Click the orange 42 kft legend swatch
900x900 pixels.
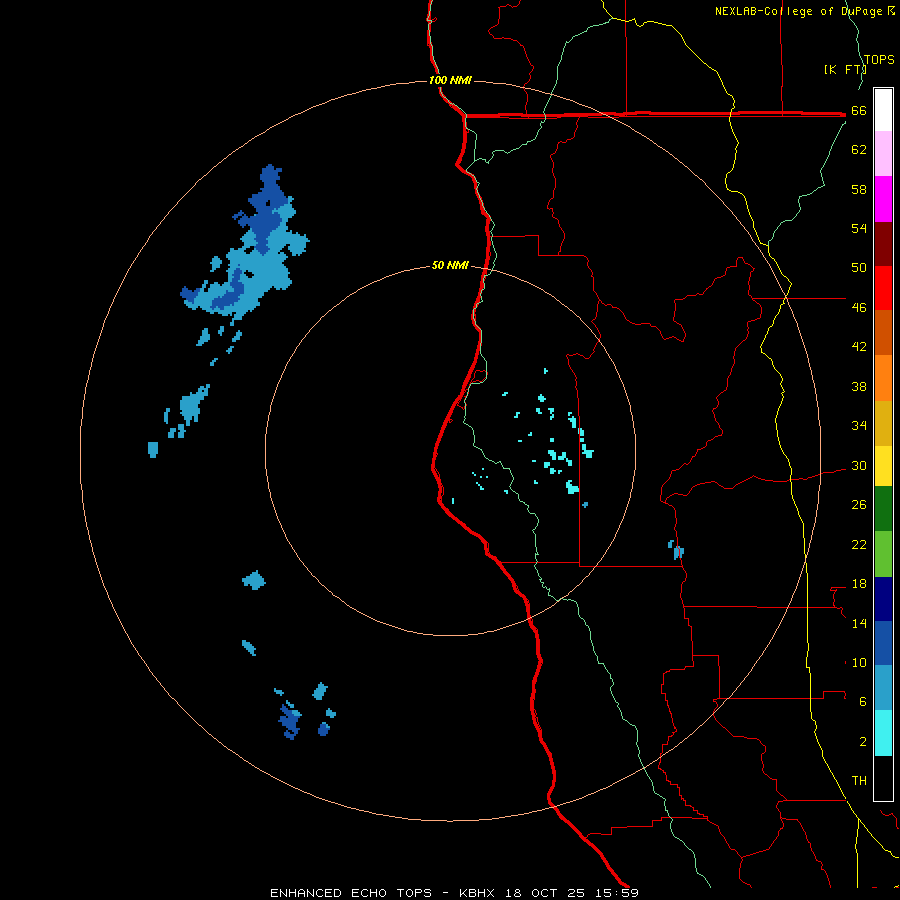click(883, 378)
